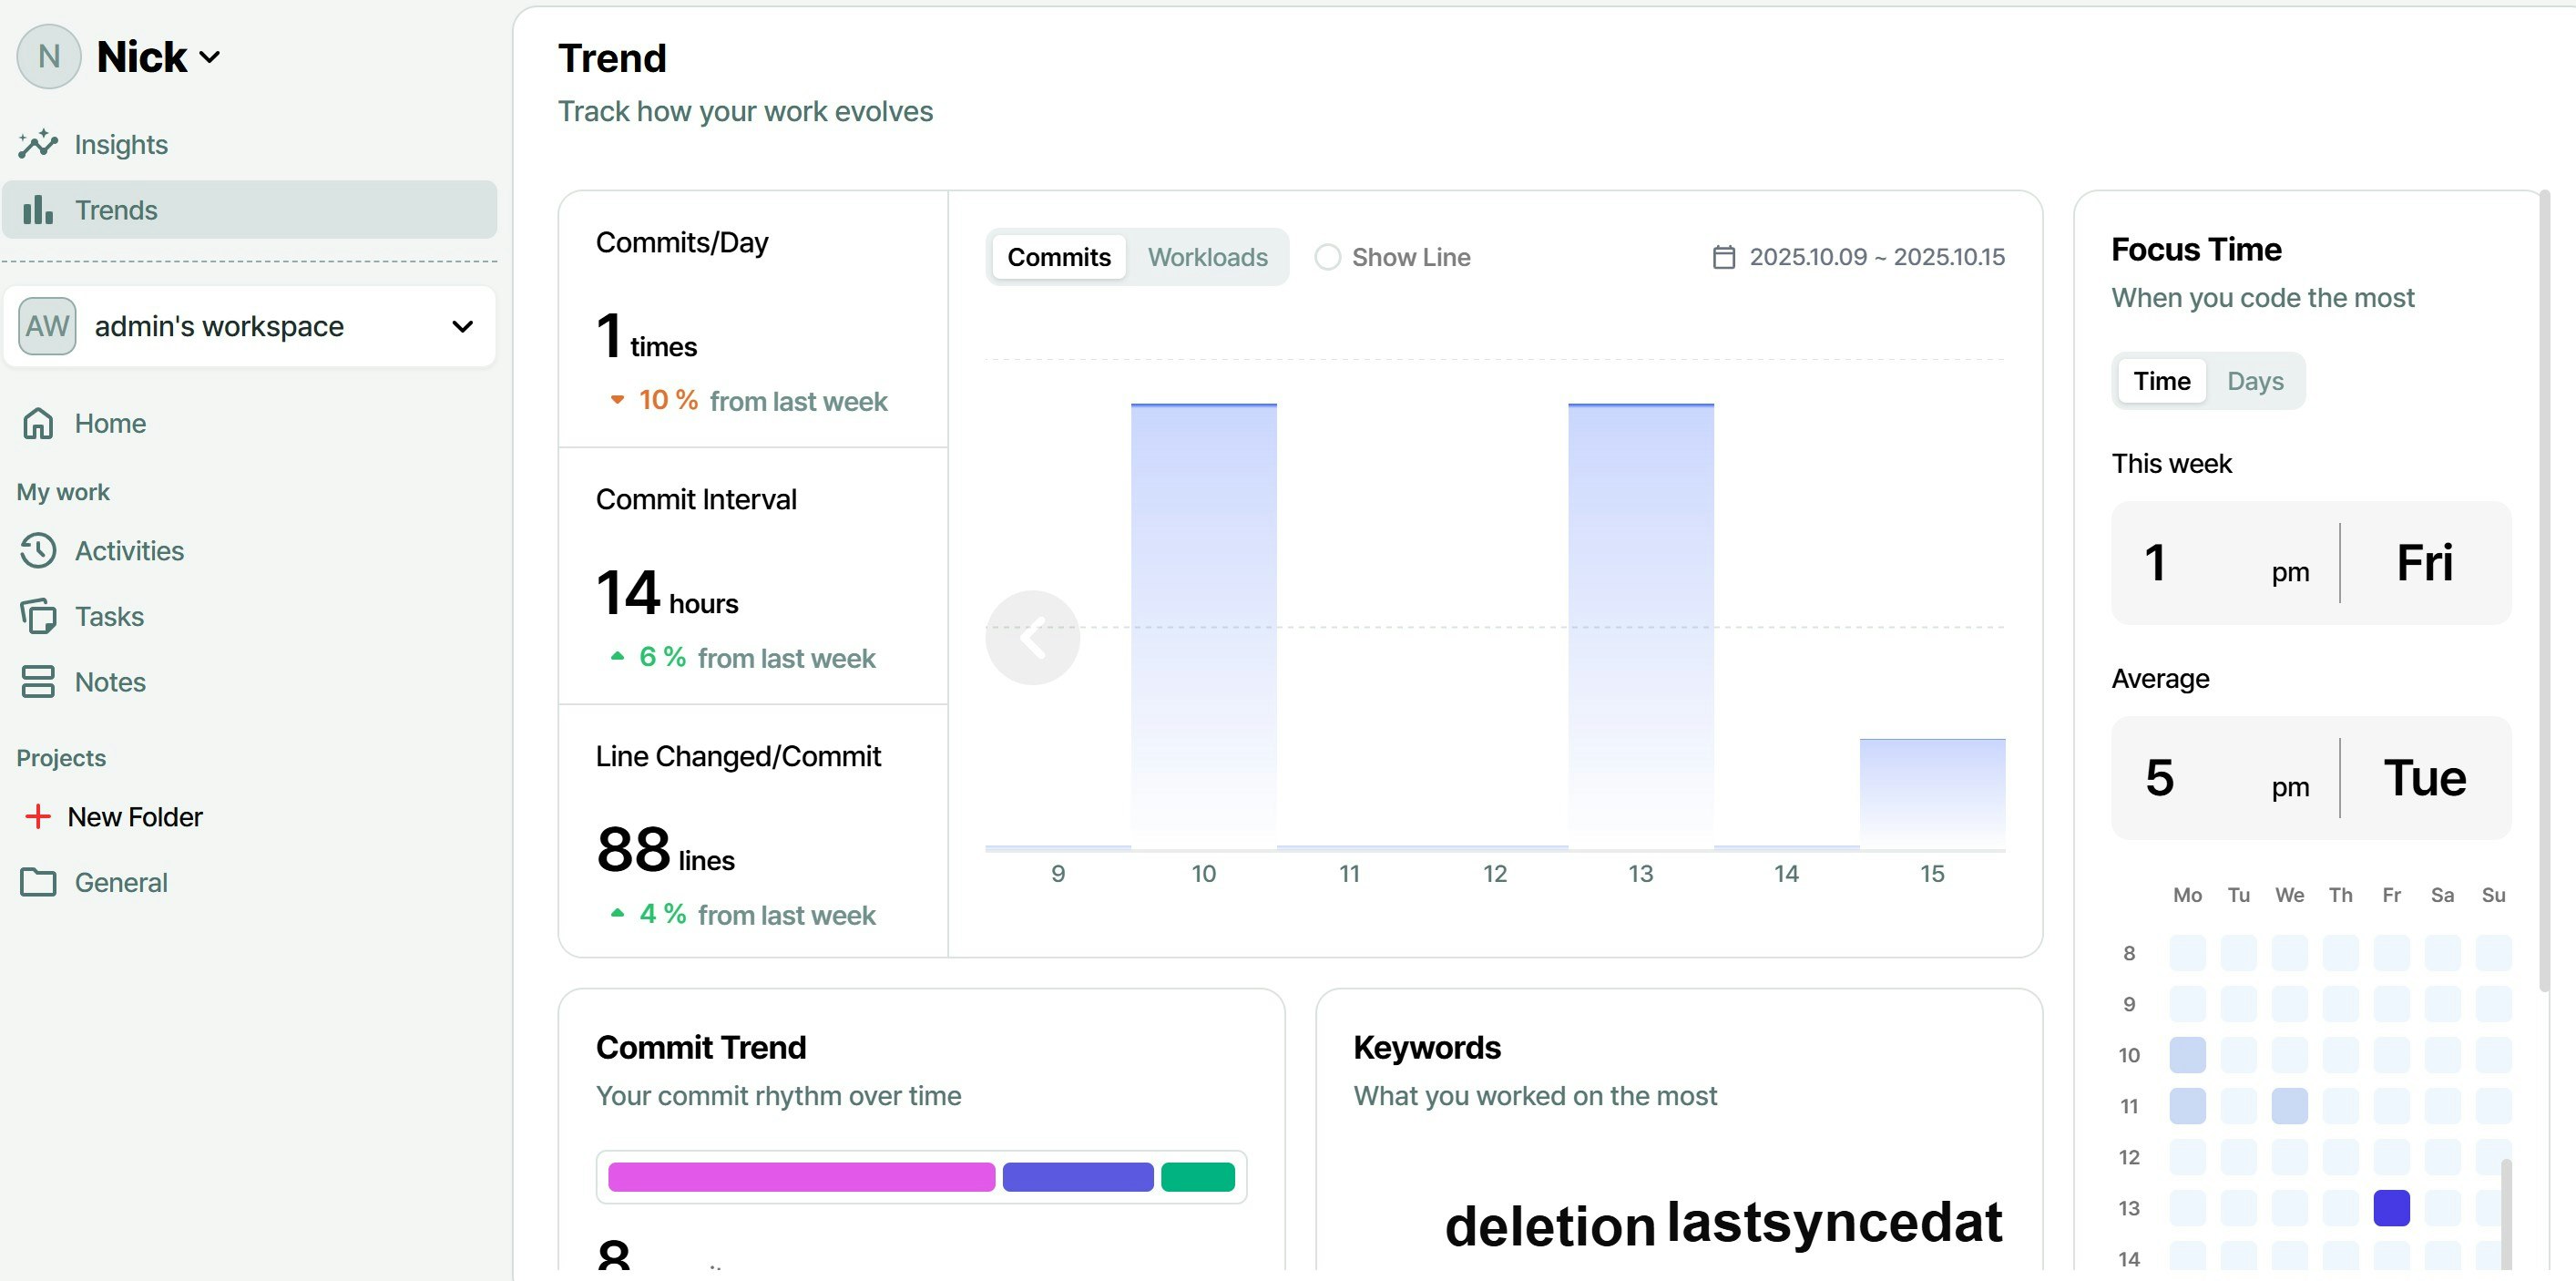This screenshot has width=2576, height=1281.
Task: Open the Notes section
Action: click(x=110, y=682)
